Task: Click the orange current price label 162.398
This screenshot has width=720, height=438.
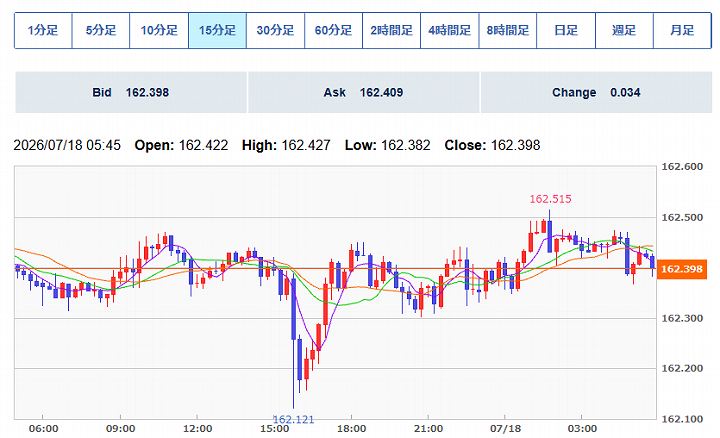Action: [x=682, y=269]
